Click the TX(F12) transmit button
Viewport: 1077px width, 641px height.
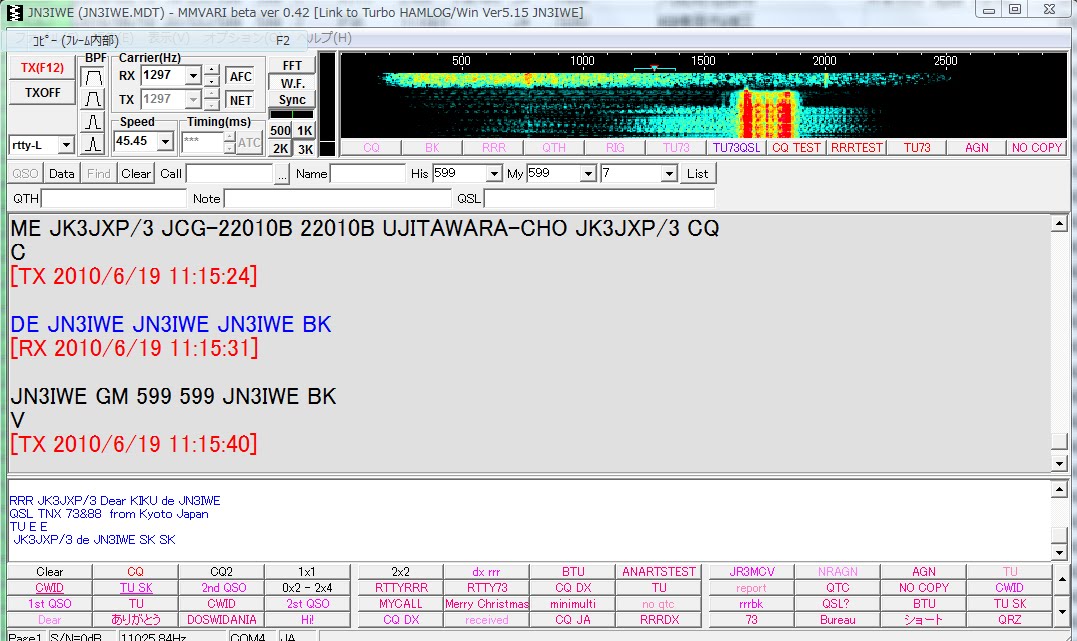tap(42, 67)
